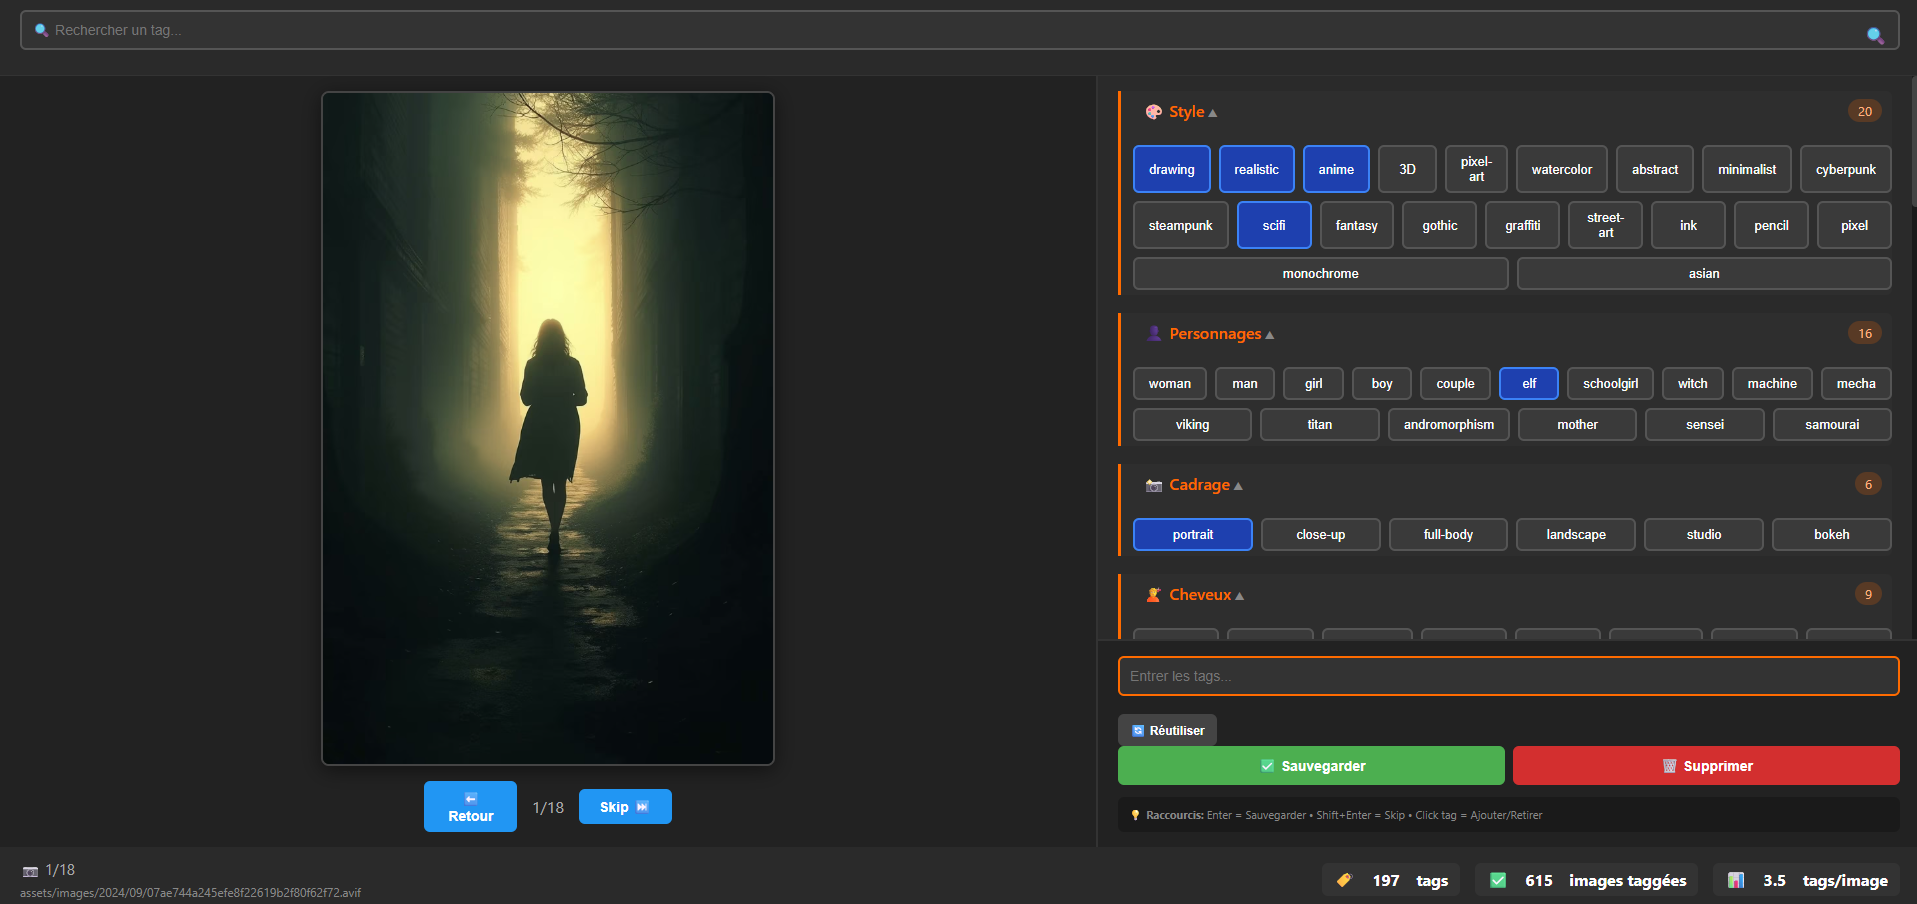Click the camera icon beside Cadrage
1917x904 pixels.
[1153, 485]
